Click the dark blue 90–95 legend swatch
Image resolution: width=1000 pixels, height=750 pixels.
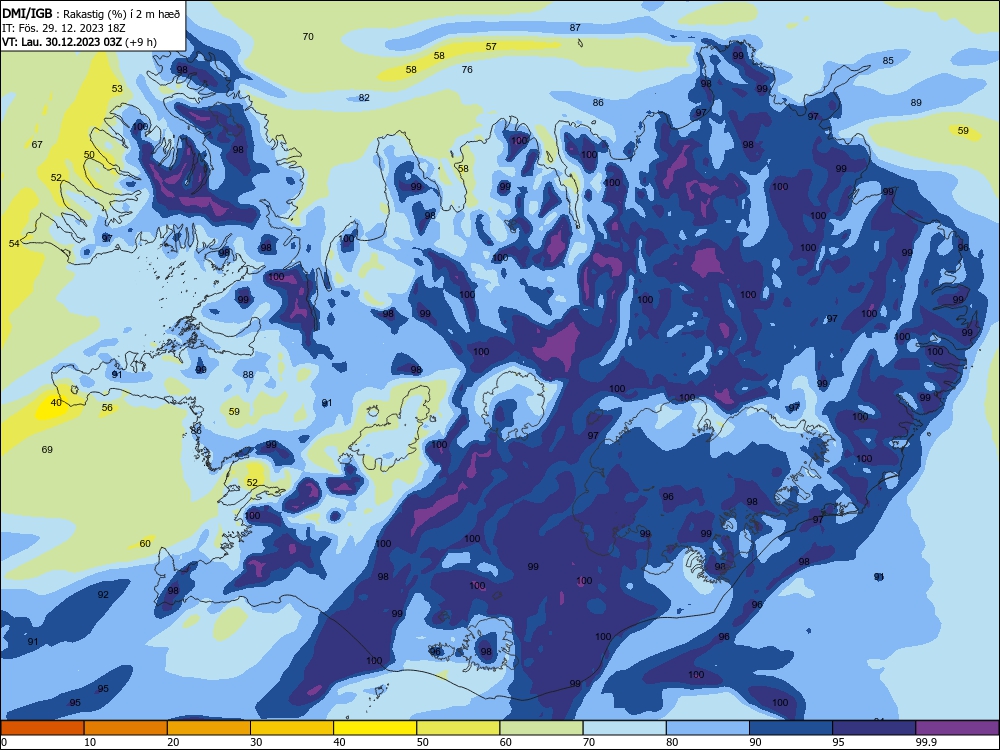click(791, 728)
